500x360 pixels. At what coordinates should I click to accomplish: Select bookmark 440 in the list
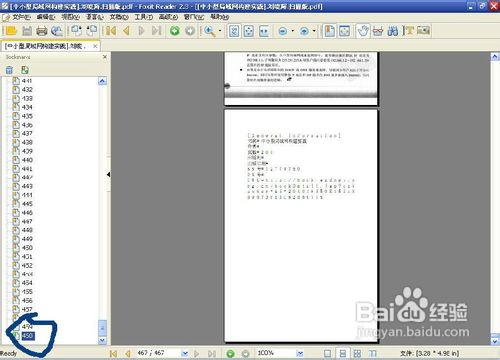(x=27, y=160)
